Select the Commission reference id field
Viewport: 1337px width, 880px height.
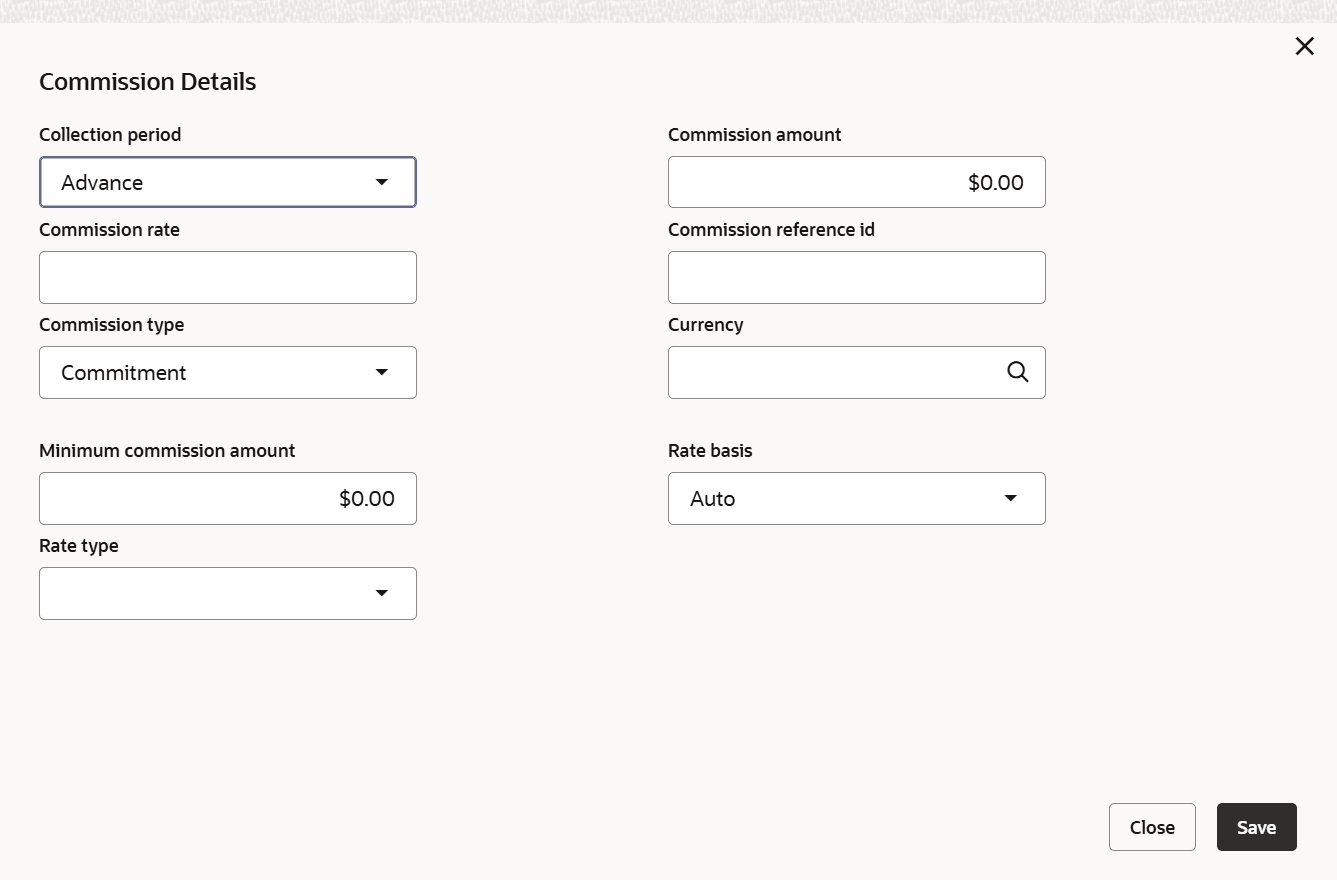[x=856, y=277]
